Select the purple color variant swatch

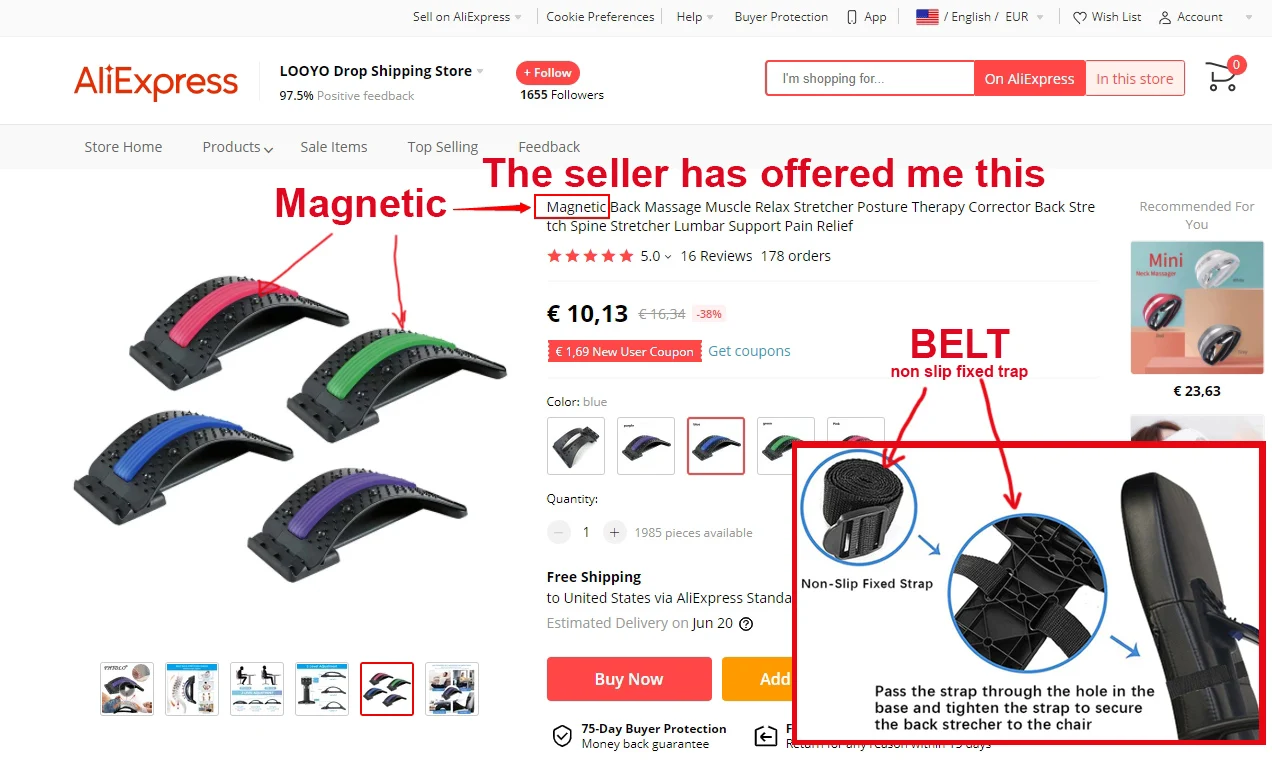(x=646, y=446)
